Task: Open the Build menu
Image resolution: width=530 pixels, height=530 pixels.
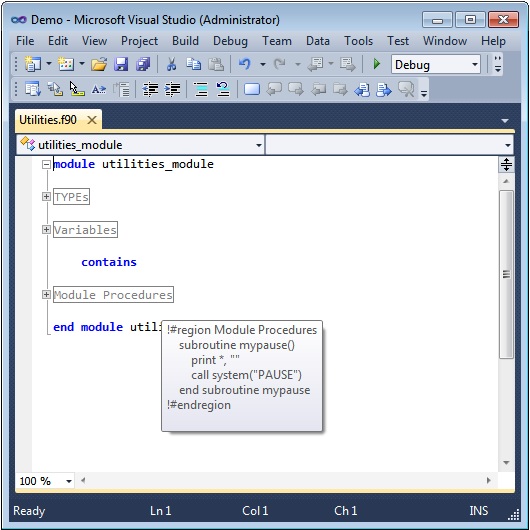Action: pos(185,41)
